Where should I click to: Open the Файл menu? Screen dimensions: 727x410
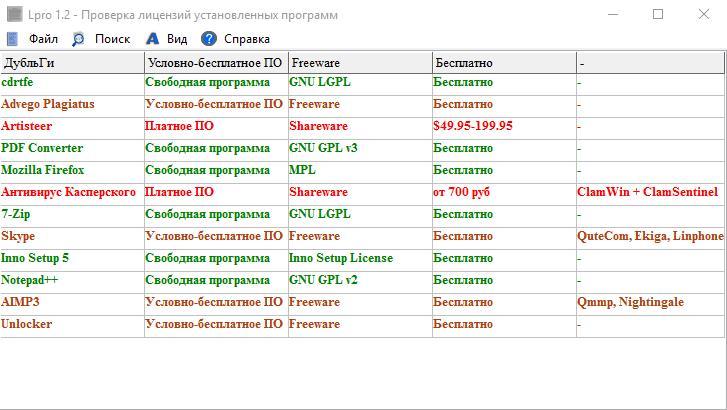pos(43,39)
